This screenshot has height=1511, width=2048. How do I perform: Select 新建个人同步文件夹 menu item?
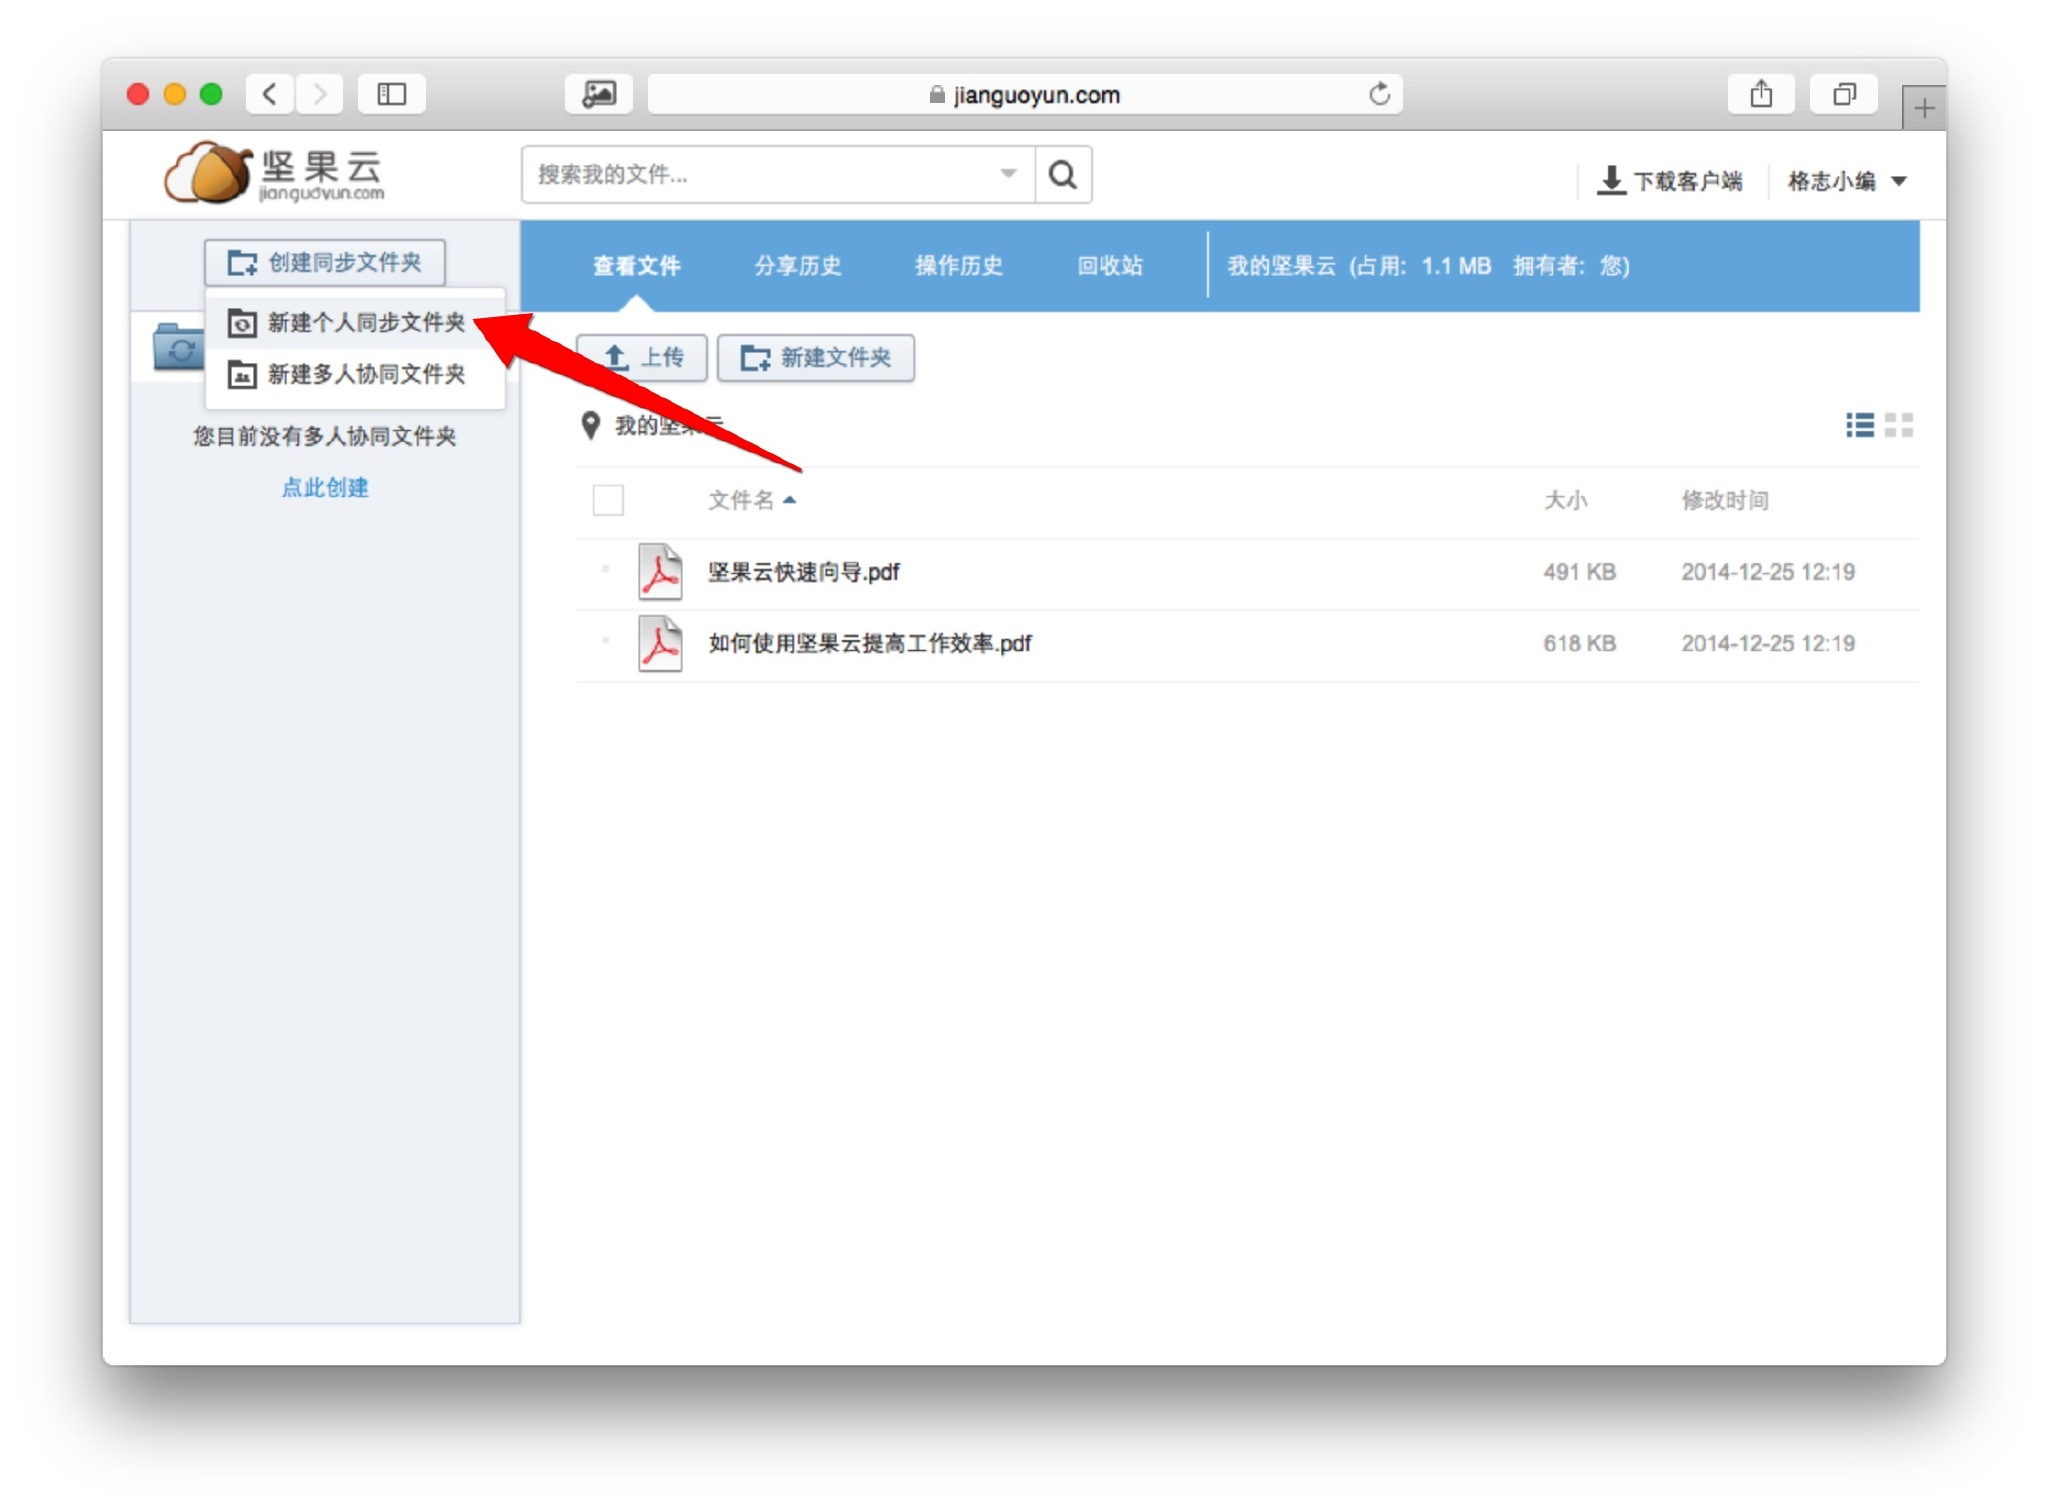click(365, 322)
